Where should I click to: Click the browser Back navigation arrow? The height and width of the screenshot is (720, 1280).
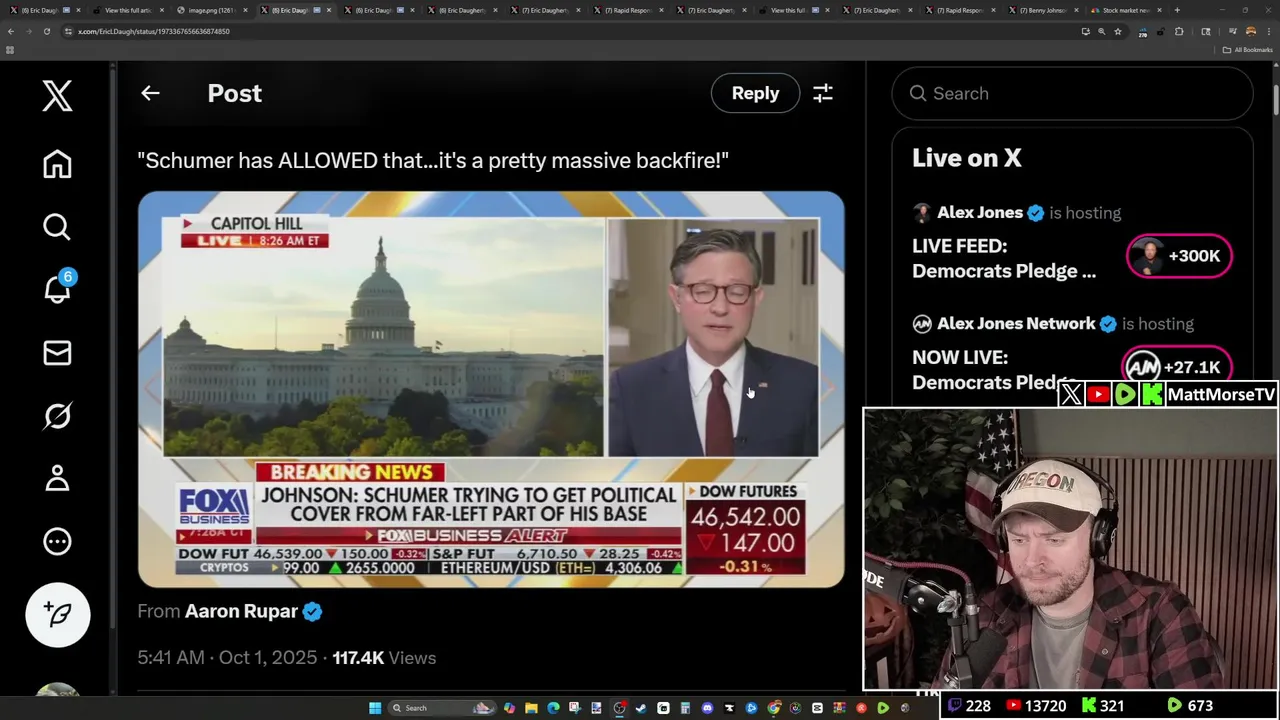[11, 31]
